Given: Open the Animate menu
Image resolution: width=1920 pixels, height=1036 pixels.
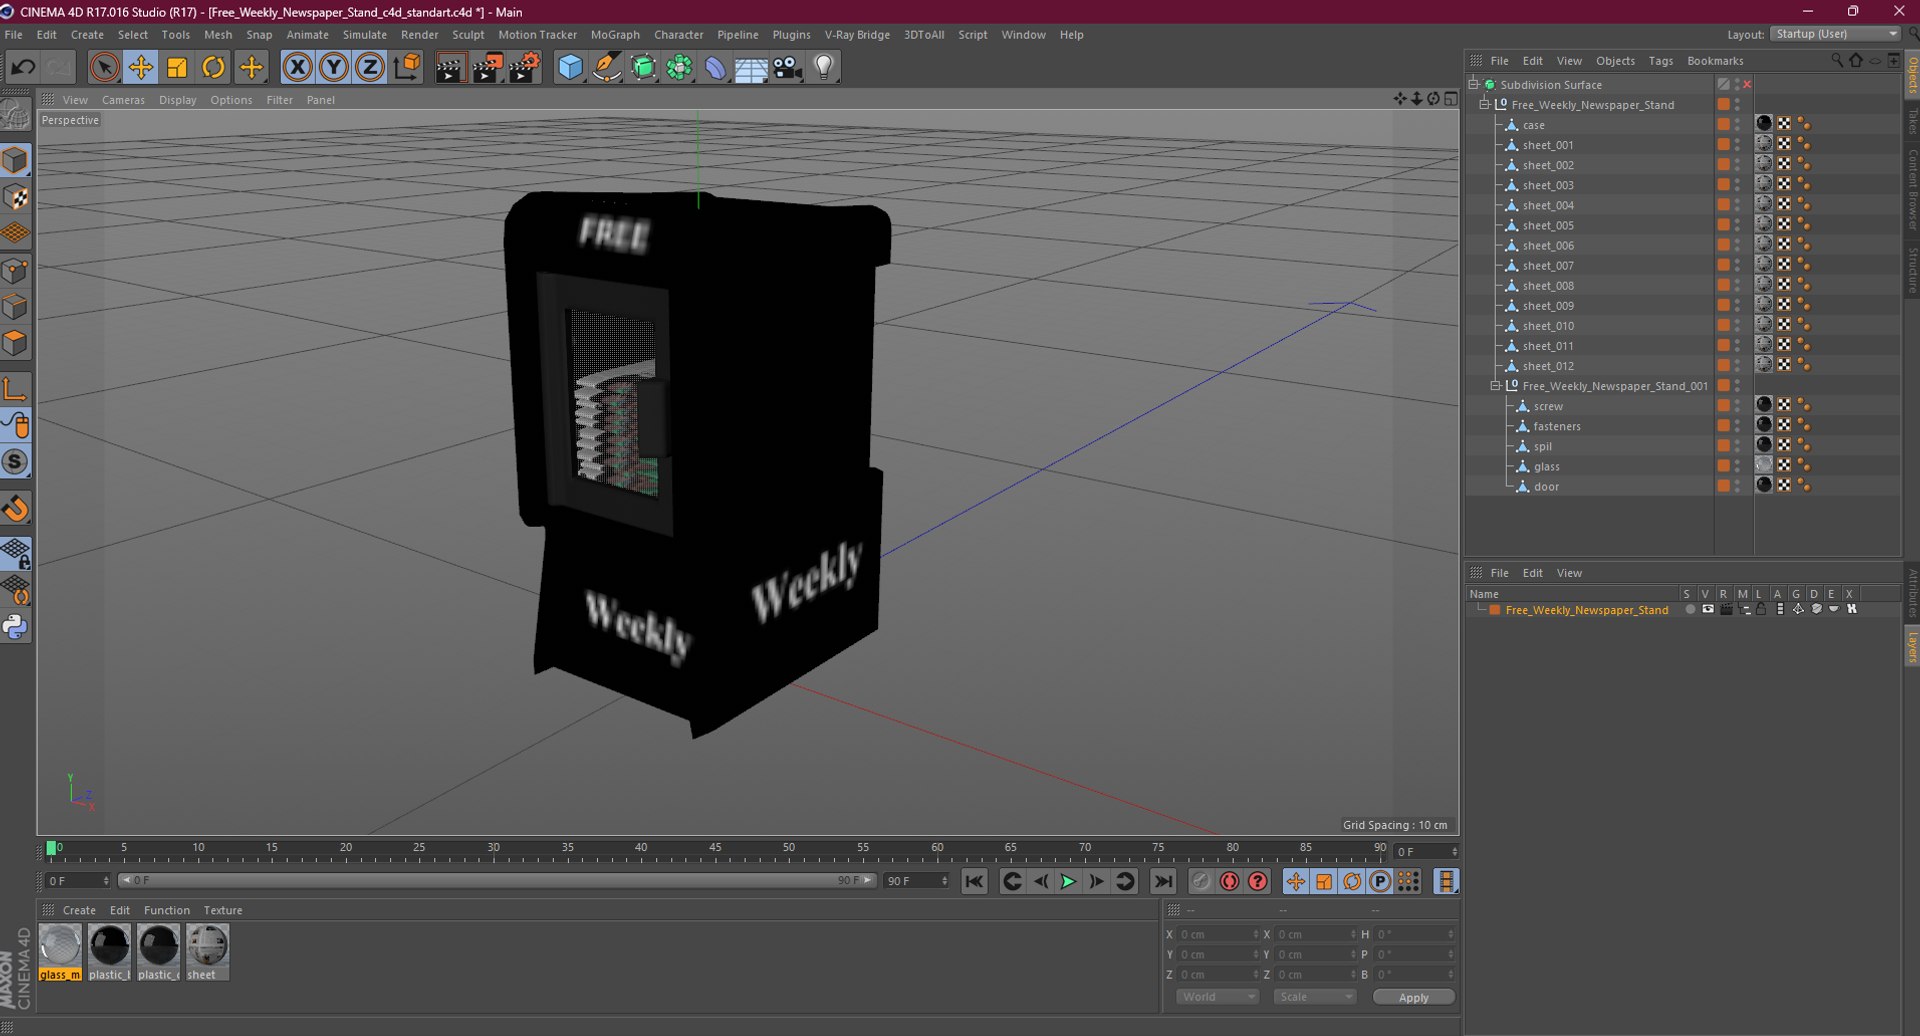Looking at the screenshot, I should (x=307, y=34).
